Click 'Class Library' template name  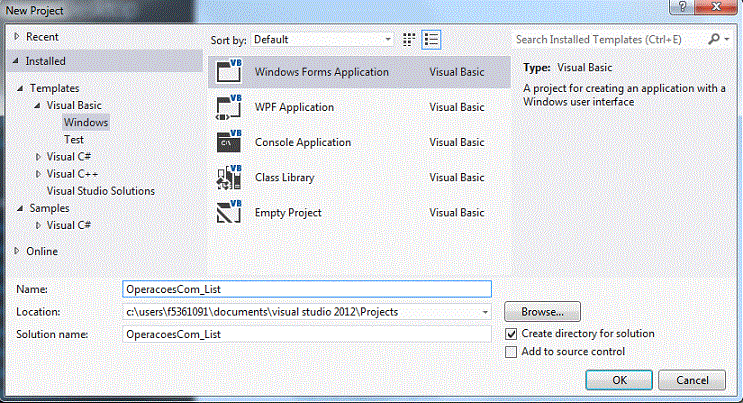[284, 177]
